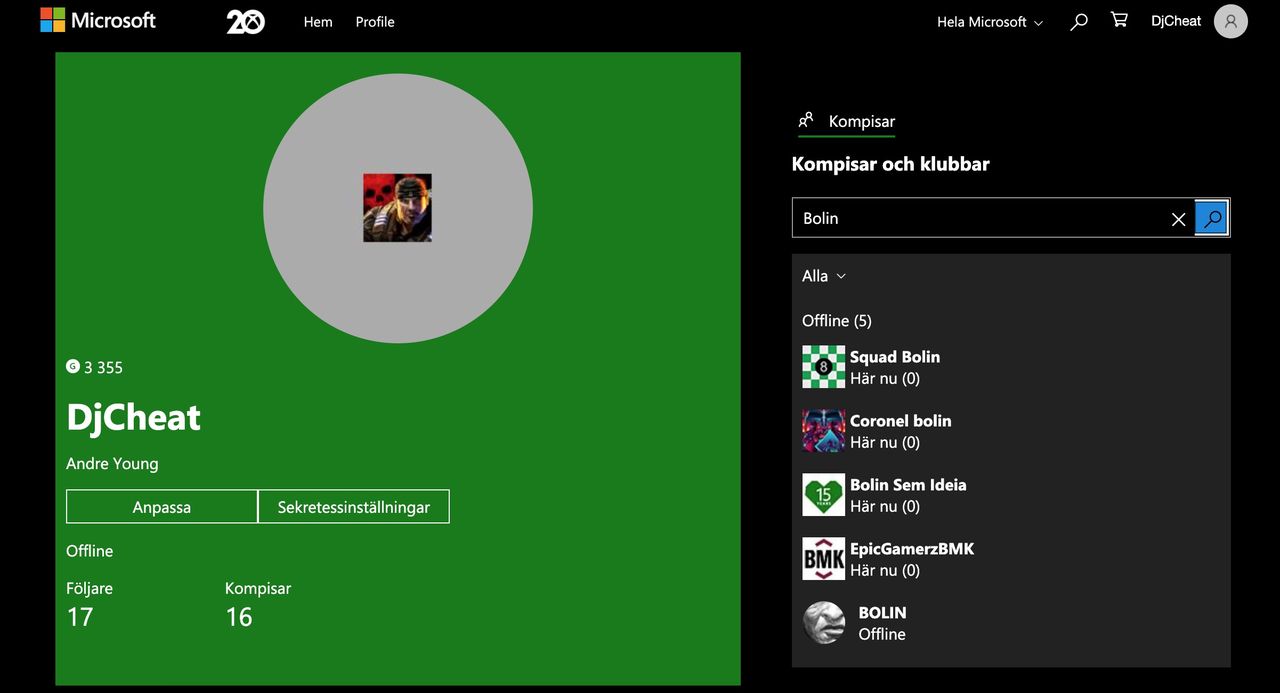Click the real name Andre Young
Image resolution: width=1280 pixels, height=693 pixels.
point(112,464)
